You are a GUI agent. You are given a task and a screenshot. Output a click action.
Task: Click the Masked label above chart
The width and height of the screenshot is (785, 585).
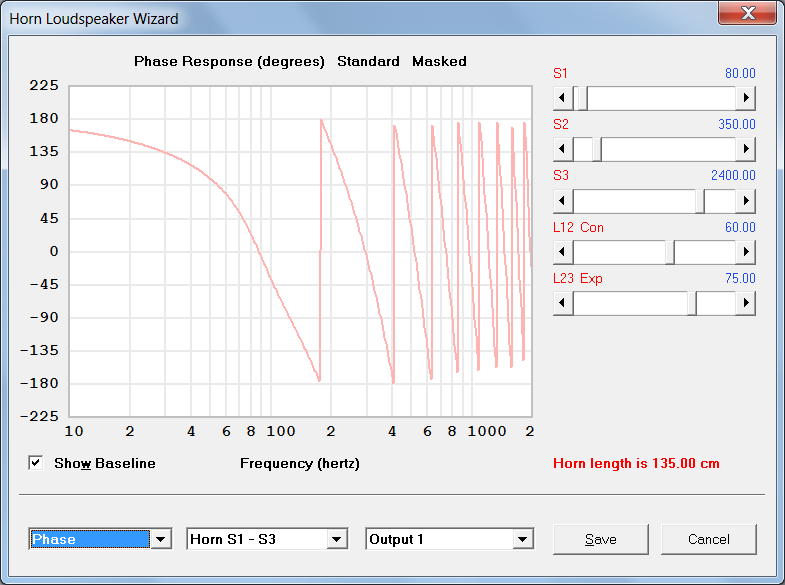(x=439, y=61)
